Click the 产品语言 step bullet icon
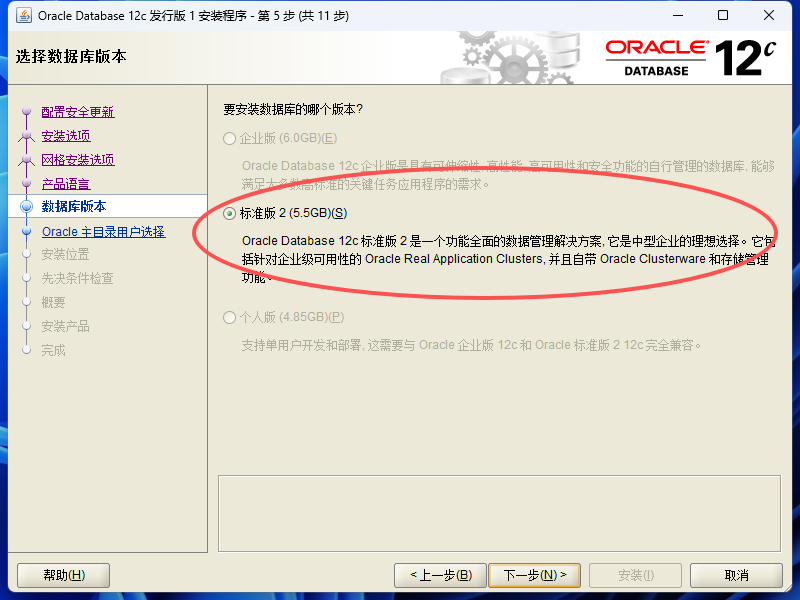This screenshot has height=600, width=800. 27,183
